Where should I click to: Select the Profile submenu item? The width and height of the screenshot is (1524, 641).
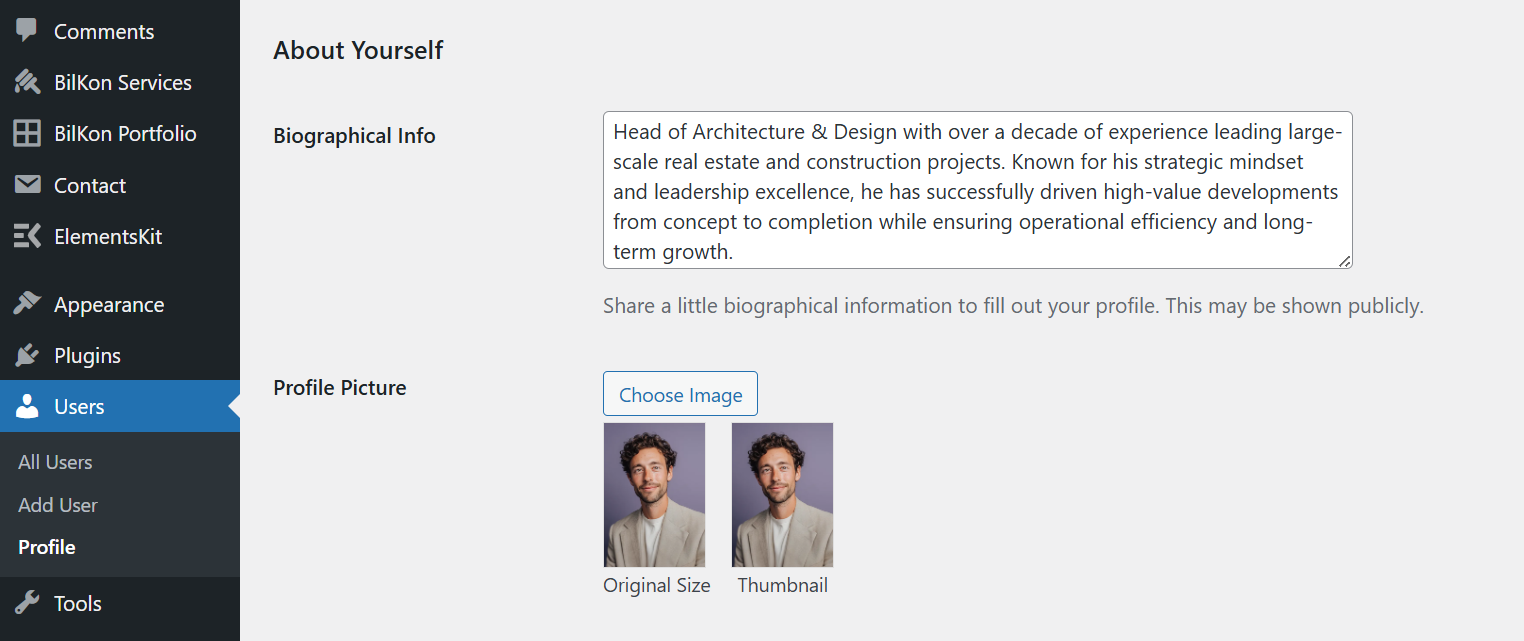click(x=47, y=547)
